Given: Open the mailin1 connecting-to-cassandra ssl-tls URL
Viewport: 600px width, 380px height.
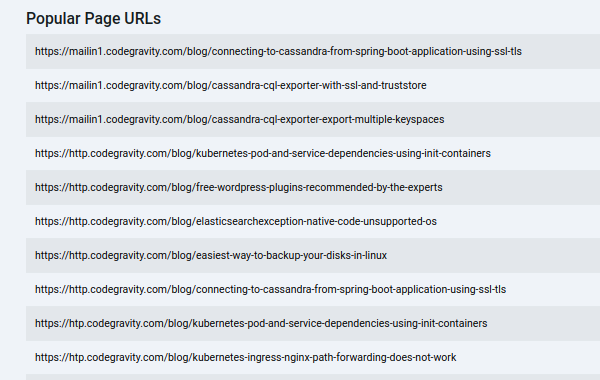Looking at the screenshot, I should 278,51.
